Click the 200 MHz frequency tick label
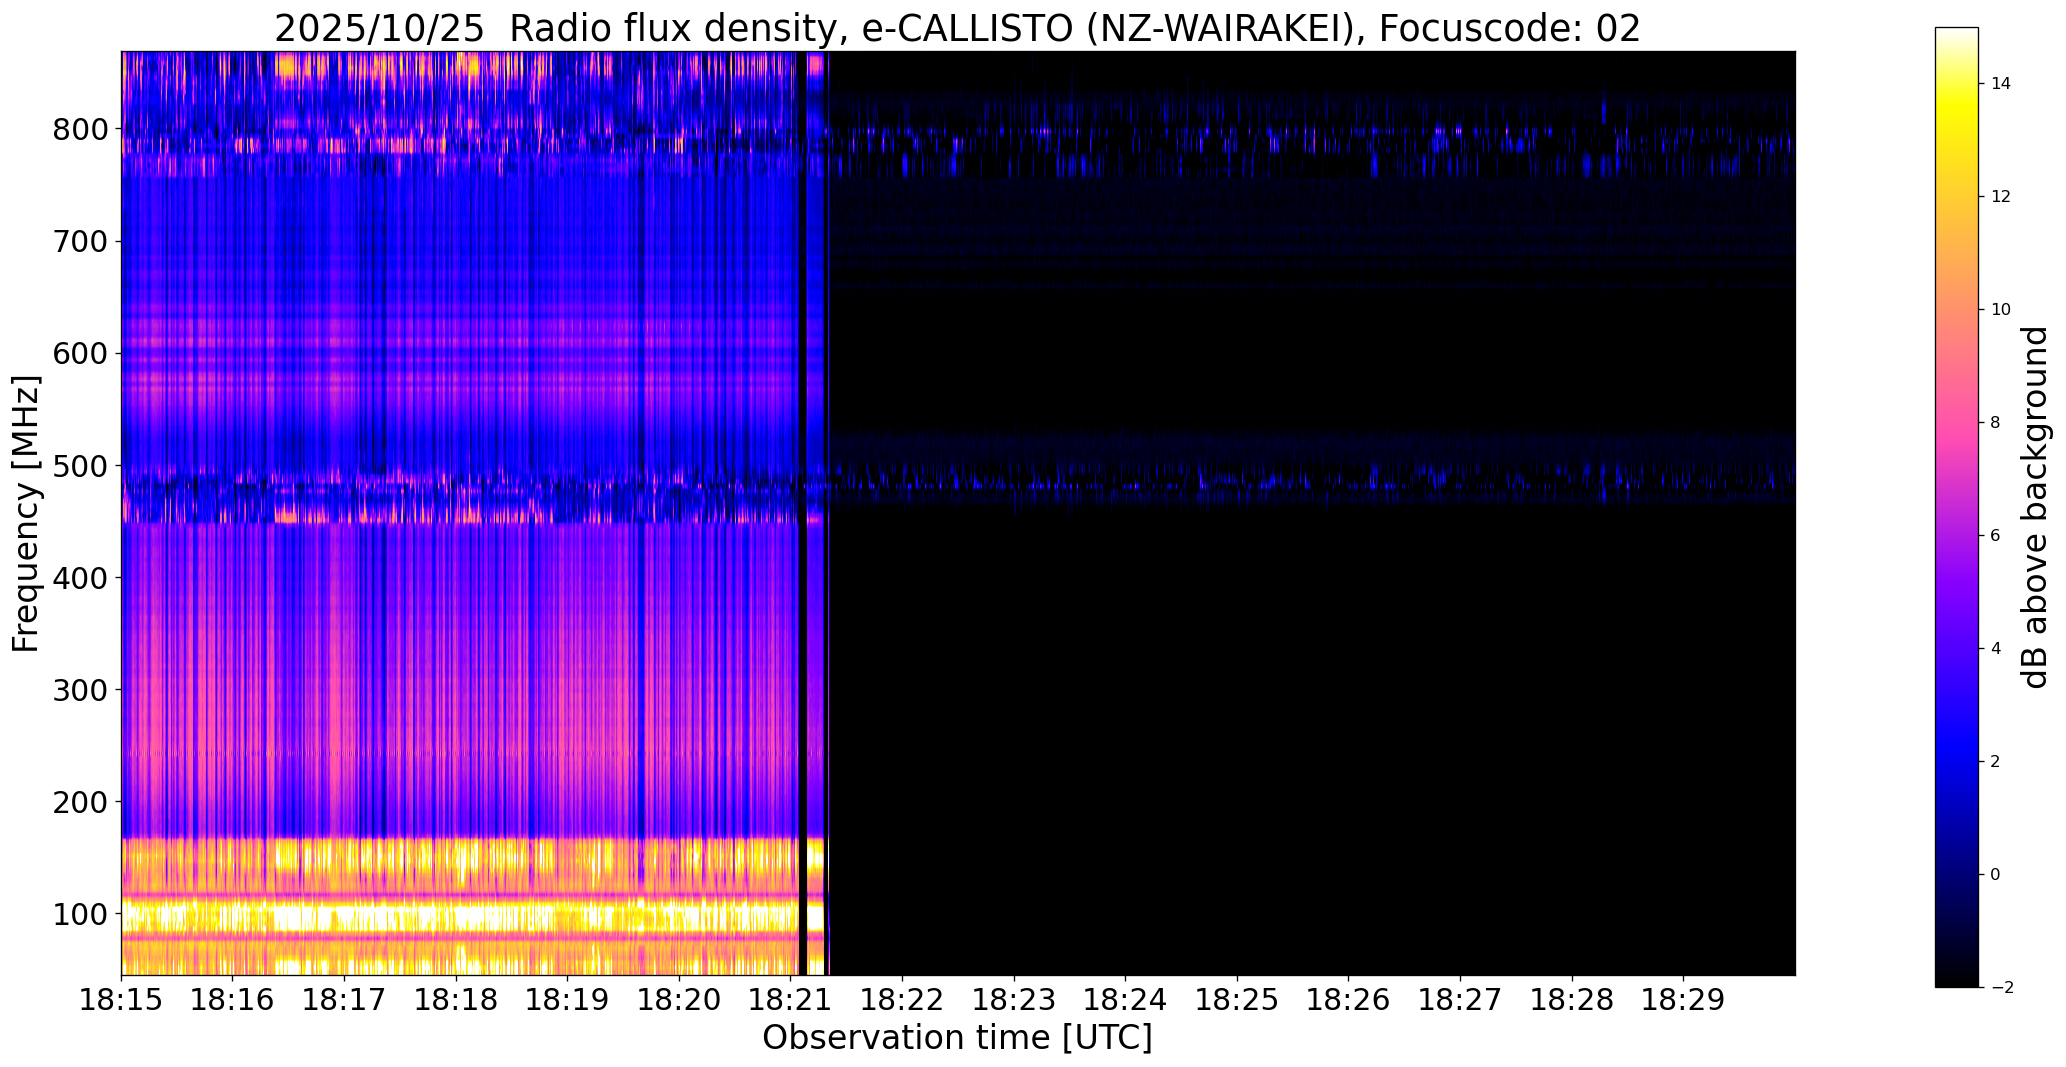 pos(82,802)
